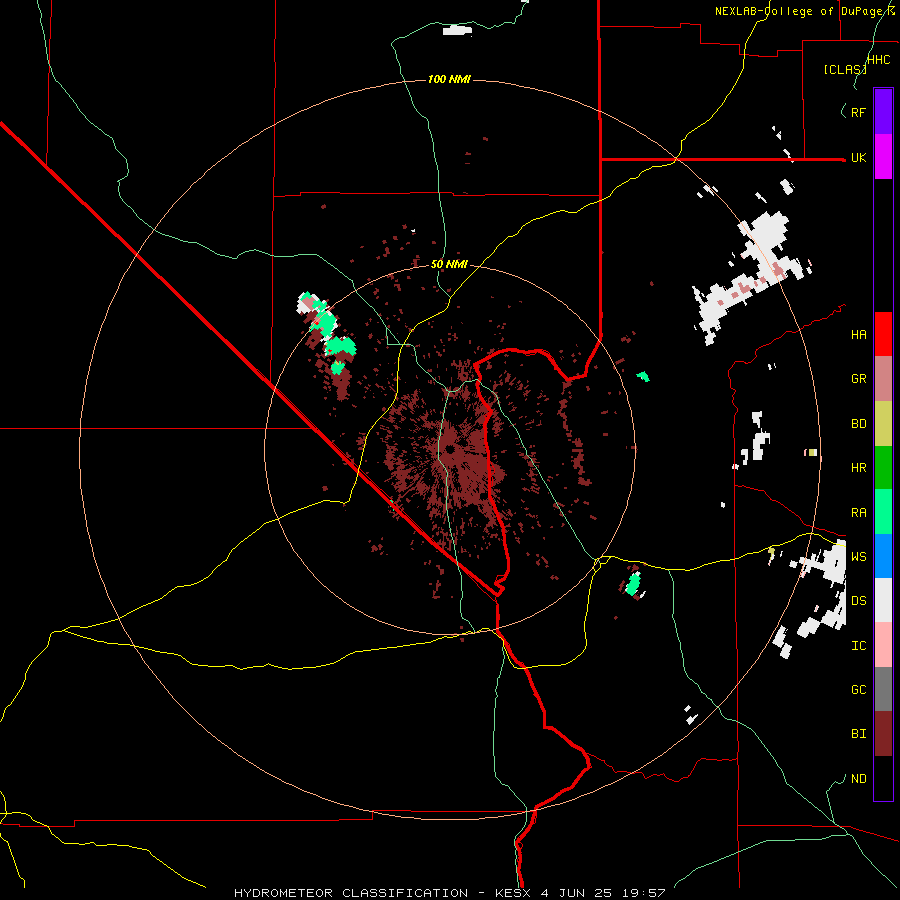Click the UK legend label

[858, 158]
